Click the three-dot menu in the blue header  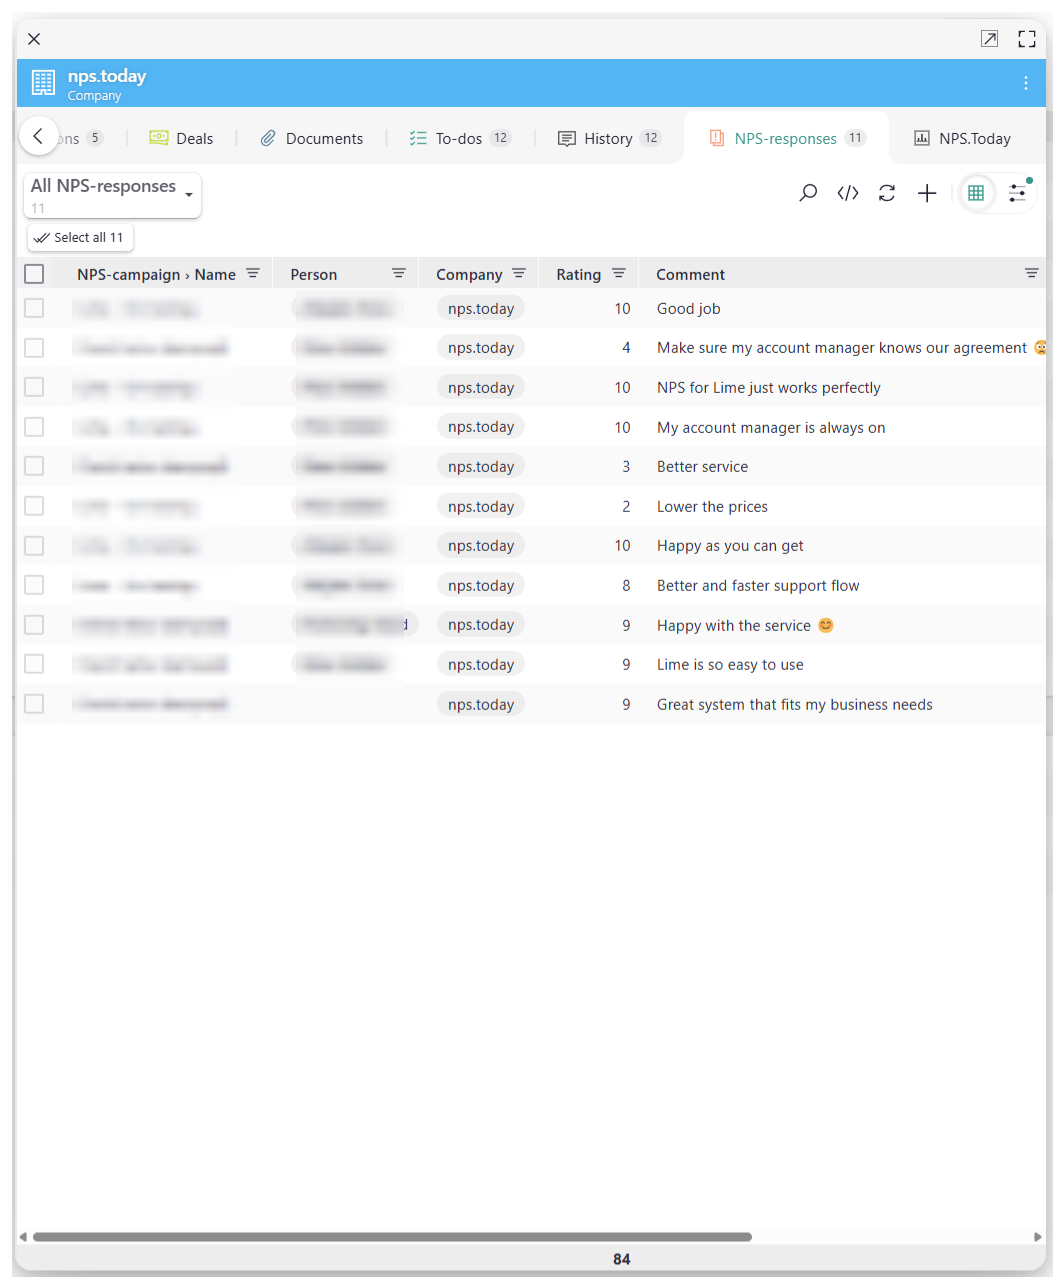(x=1026, y=83)
